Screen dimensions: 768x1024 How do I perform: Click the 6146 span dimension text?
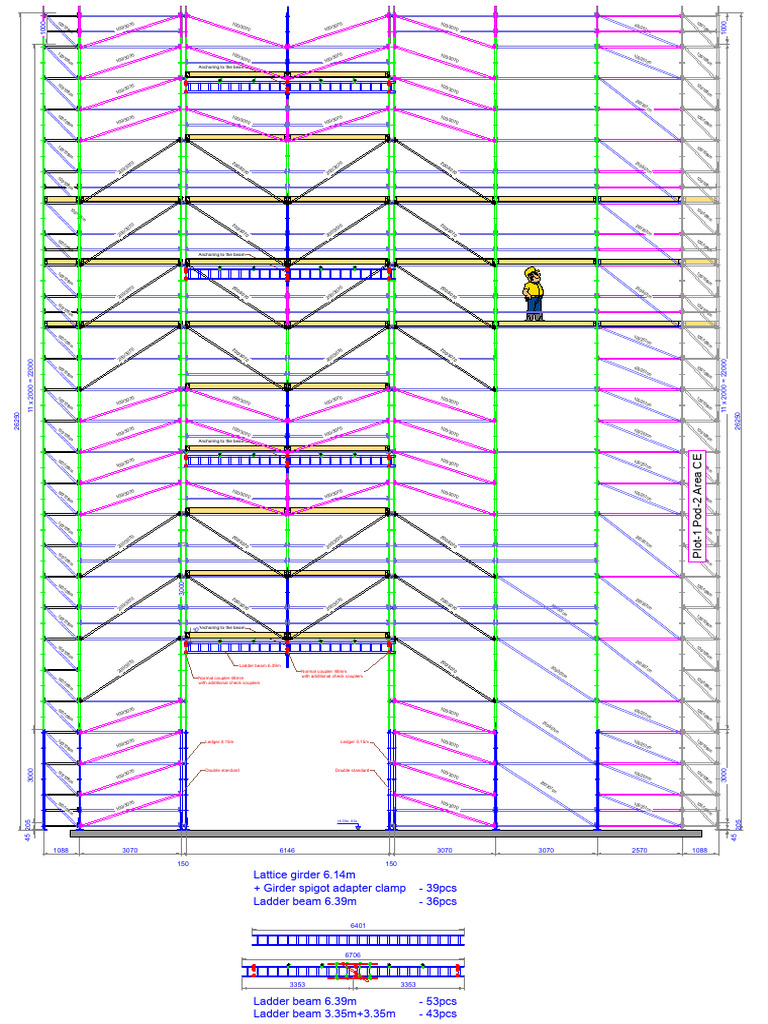point(287,850)
